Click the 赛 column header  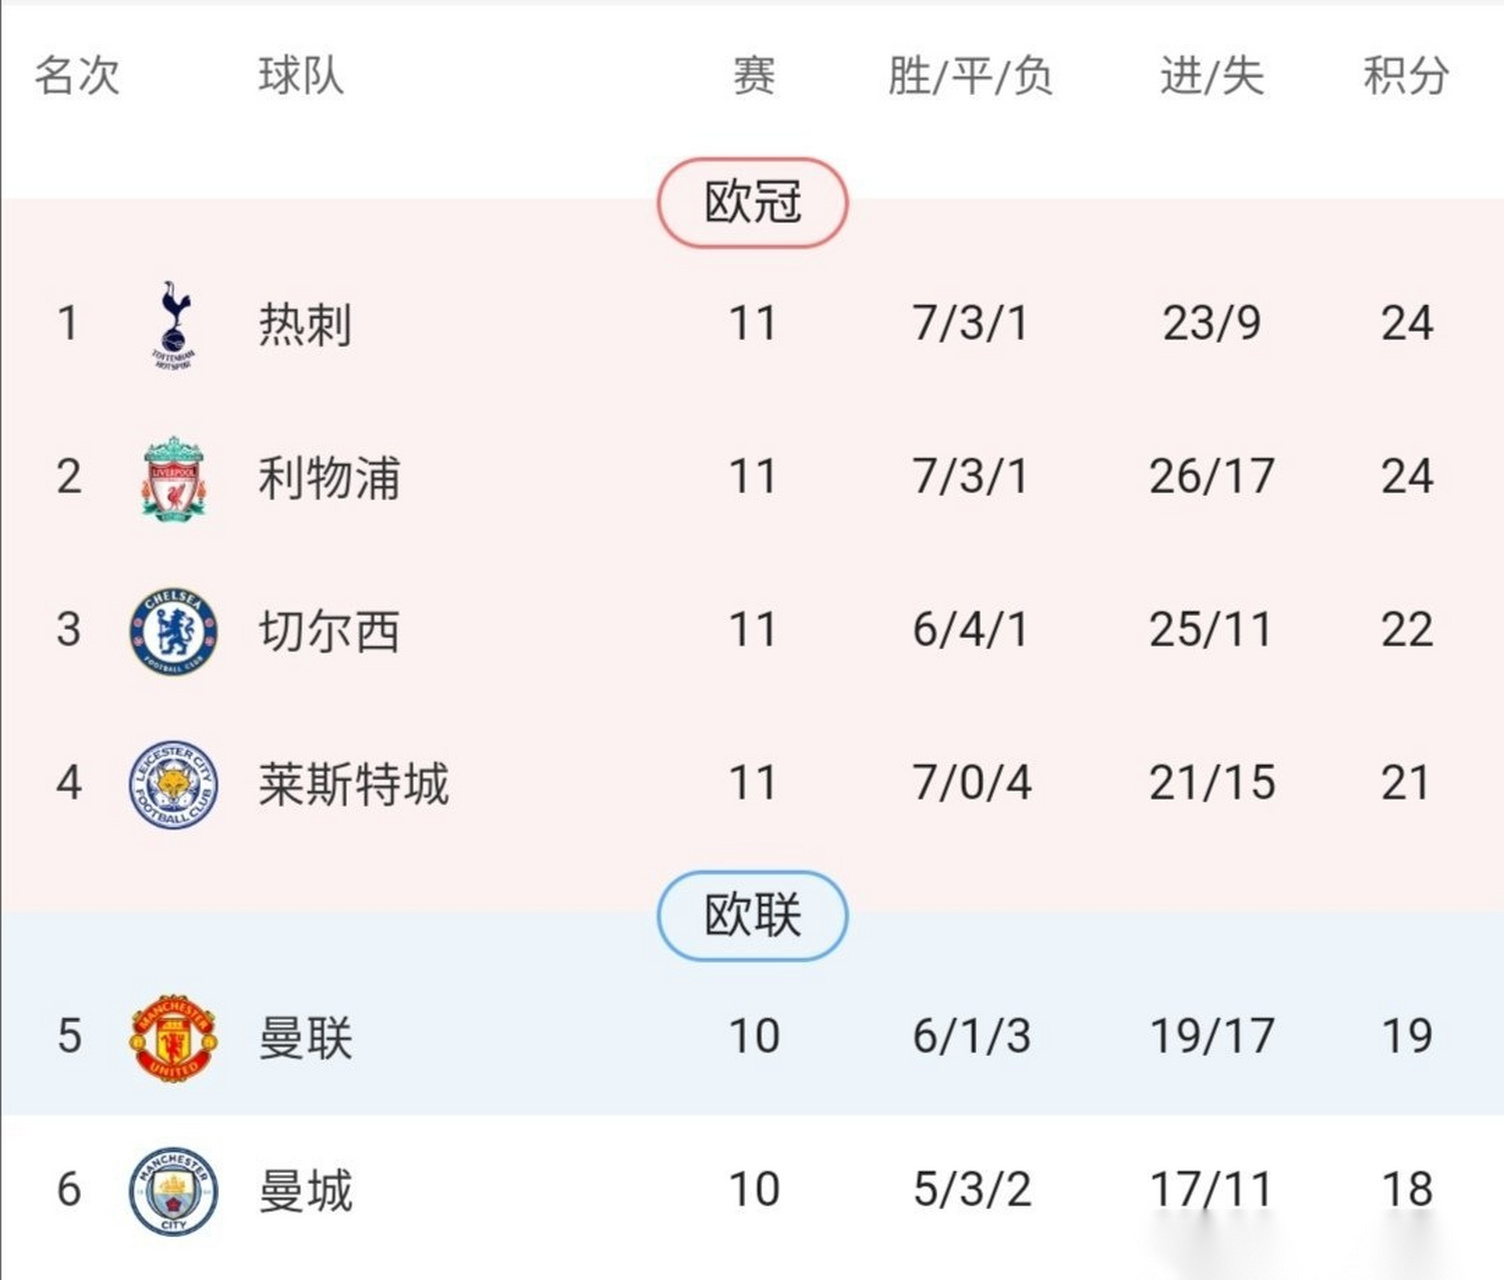(754, 78)
